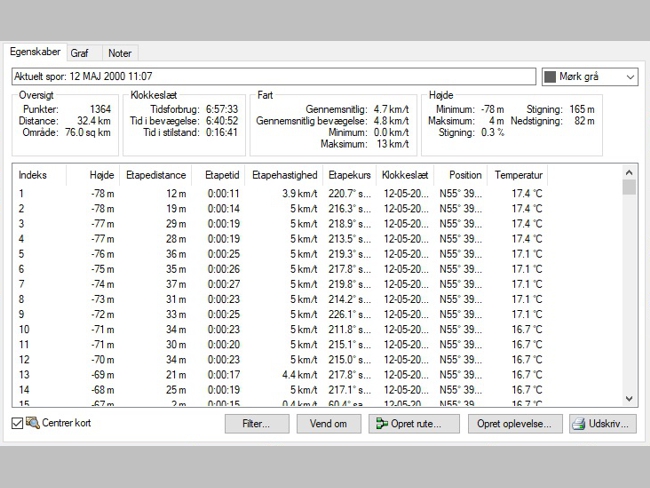Image resolution: width=650 pixels, height=488 pixels.
Task: Click the 226.1° course cell
Action: tap(349, 314)
